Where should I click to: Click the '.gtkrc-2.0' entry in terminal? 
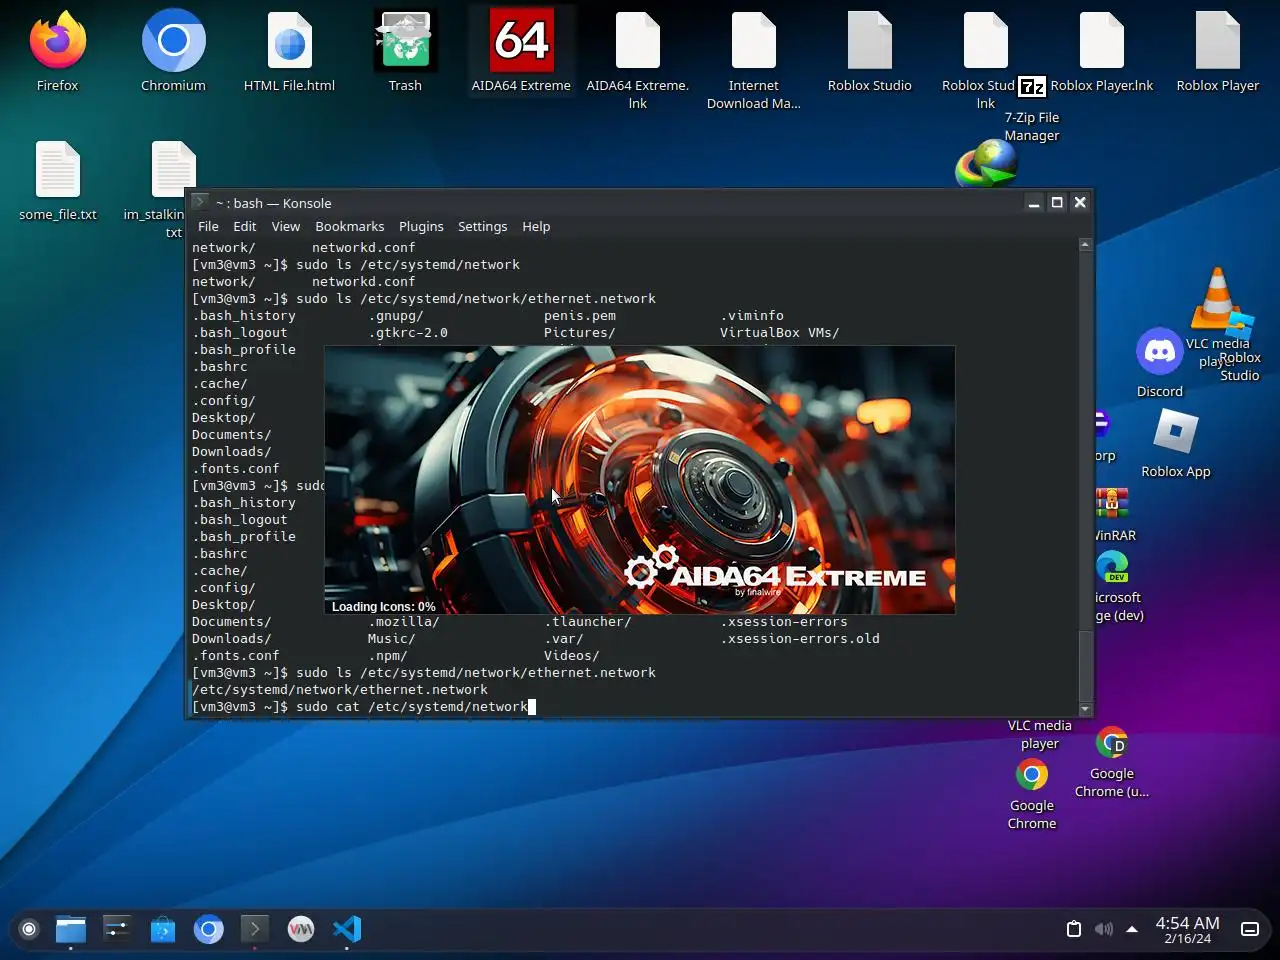408,332
